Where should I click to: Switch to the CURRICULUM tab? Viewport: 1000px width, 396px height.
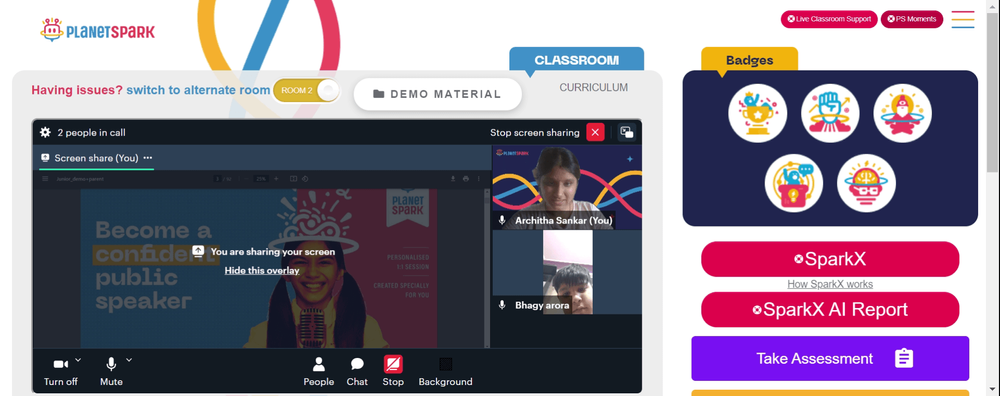pyautogui.click(x=594, y=87)
